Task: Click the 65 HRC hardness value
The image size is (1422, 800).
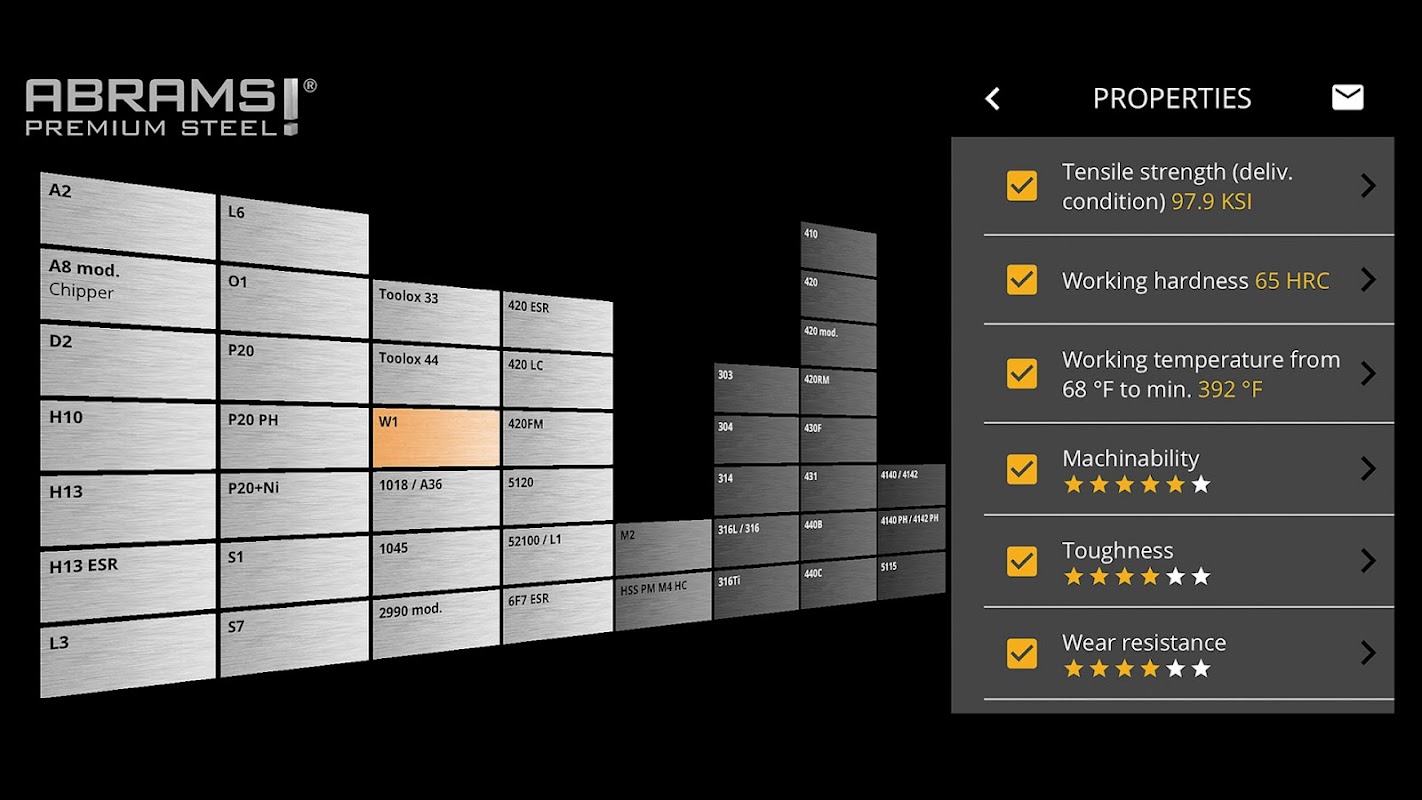Action: coord(1292,281)
